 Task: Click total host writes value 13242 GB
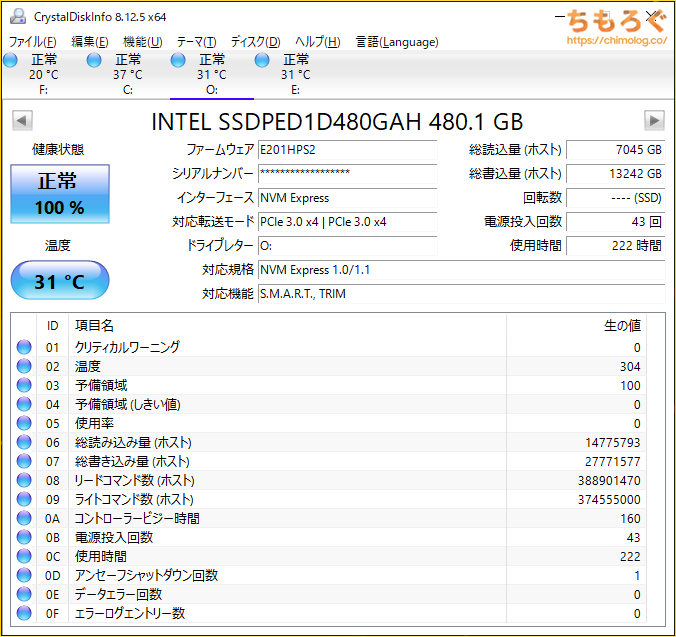(x=616, y=174)
